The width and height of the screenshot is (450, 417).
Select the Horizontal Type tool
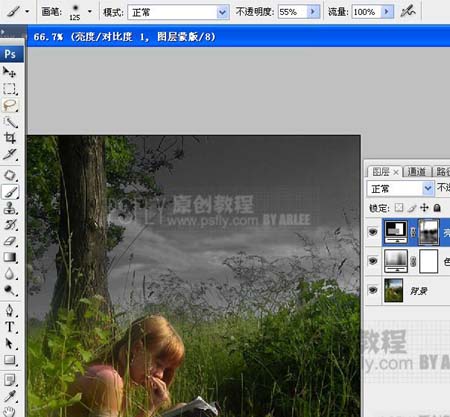click(x=9, y=327)
